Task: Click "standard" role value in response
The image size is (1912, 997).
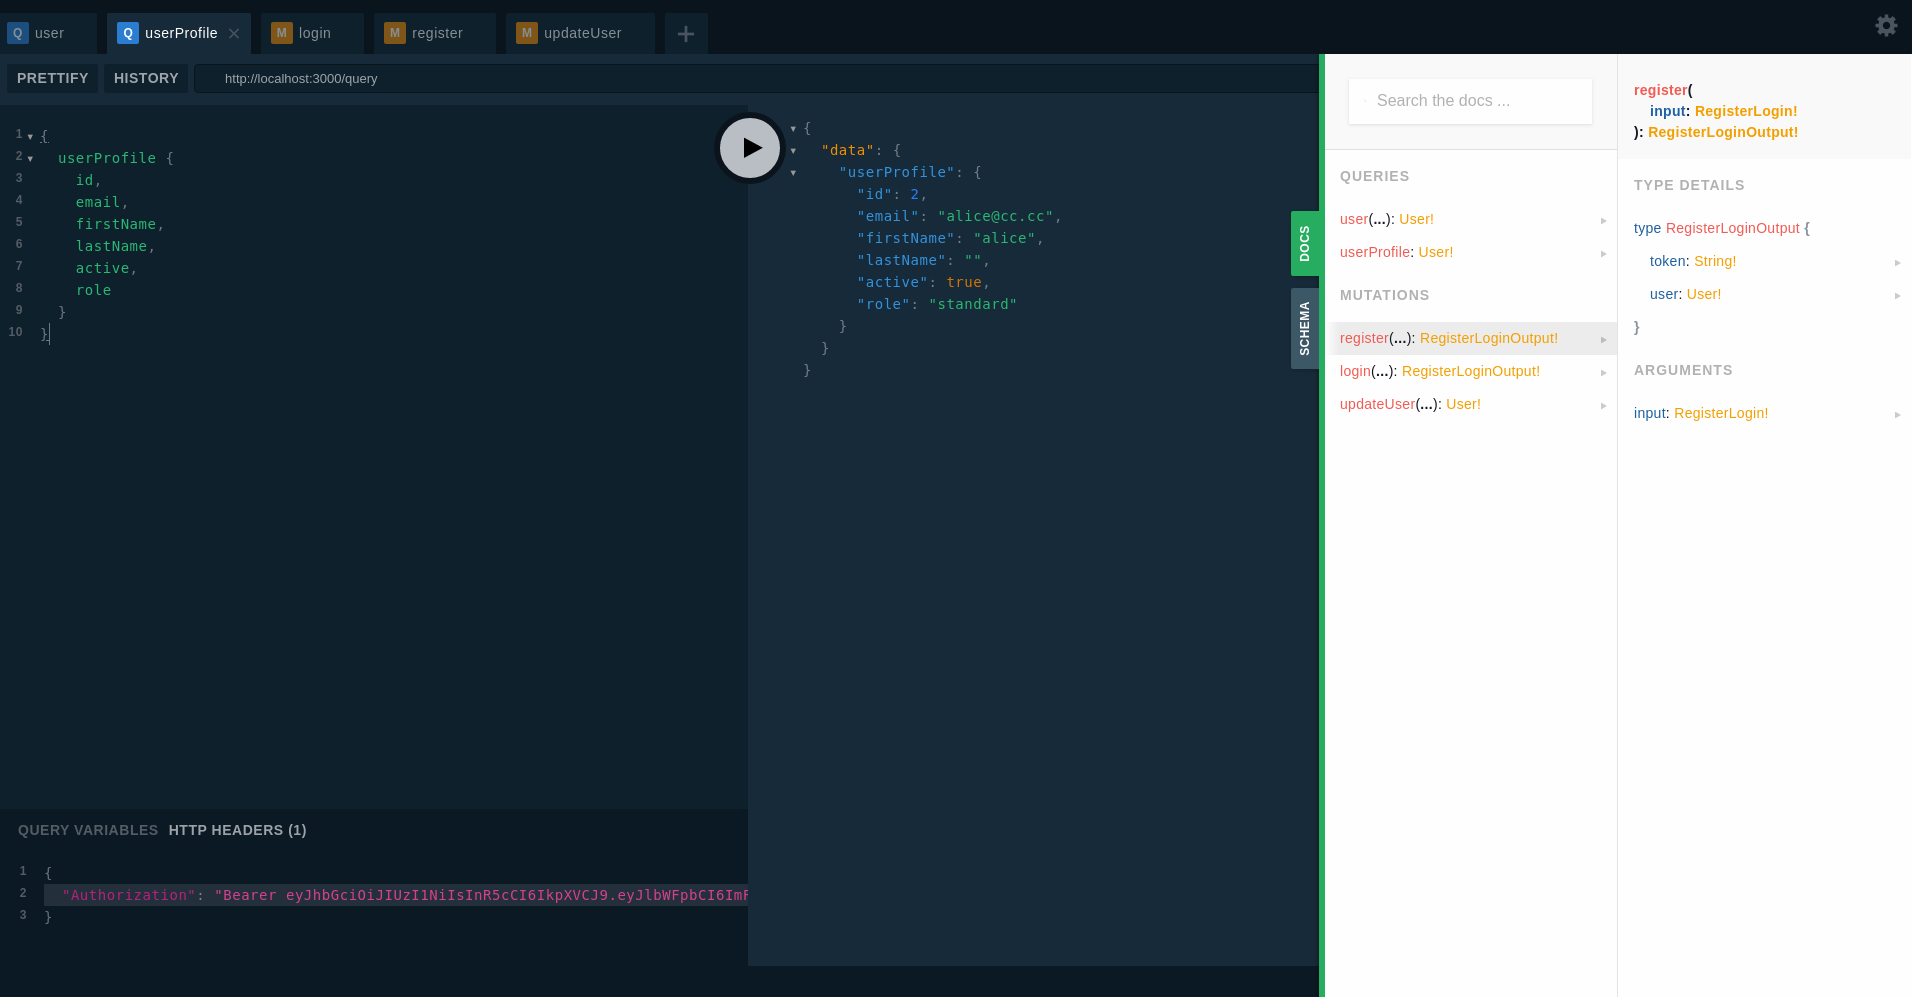Action: tap(972, 304)
